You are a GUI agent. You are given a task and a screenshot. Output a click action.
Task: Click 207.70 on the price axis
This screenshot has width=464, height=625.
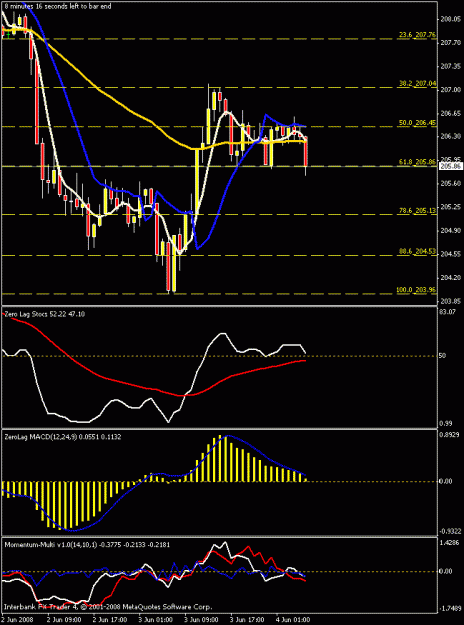tap(450, 42)
